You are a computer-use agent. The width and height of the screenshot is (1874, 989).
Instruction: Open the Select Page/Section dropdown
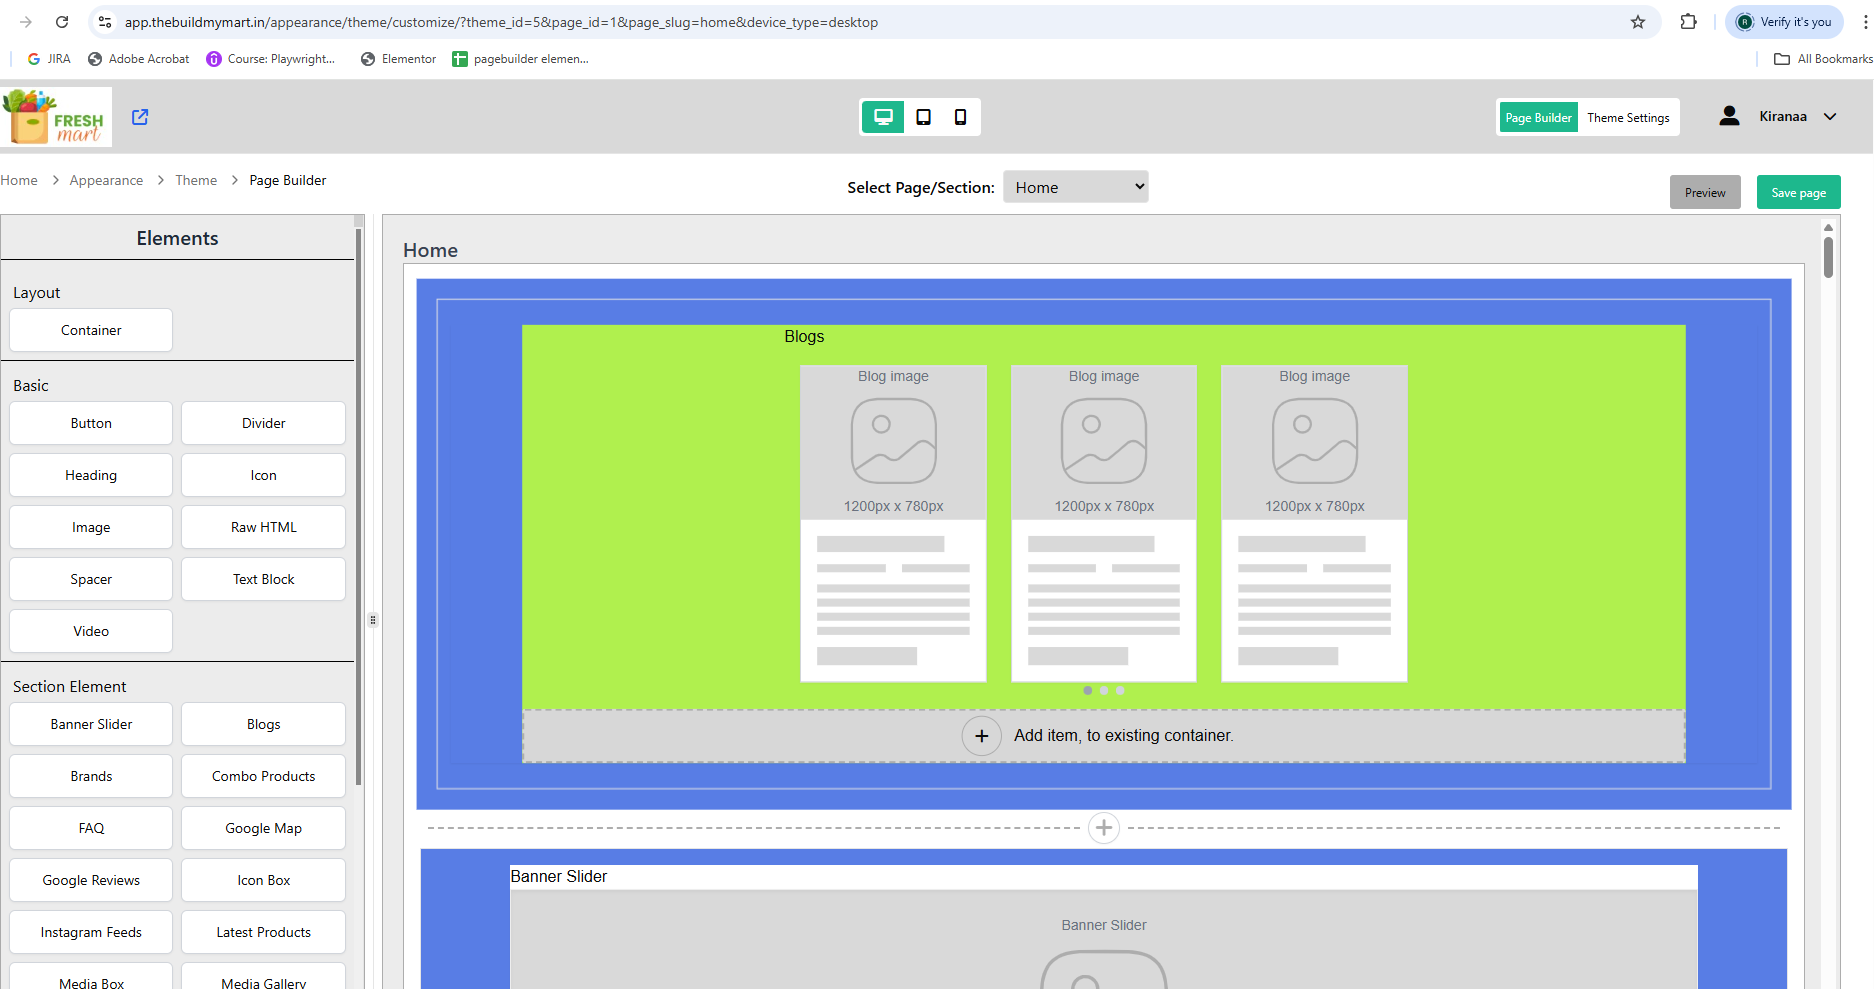pyautogui.click(x=1076, y=187)
